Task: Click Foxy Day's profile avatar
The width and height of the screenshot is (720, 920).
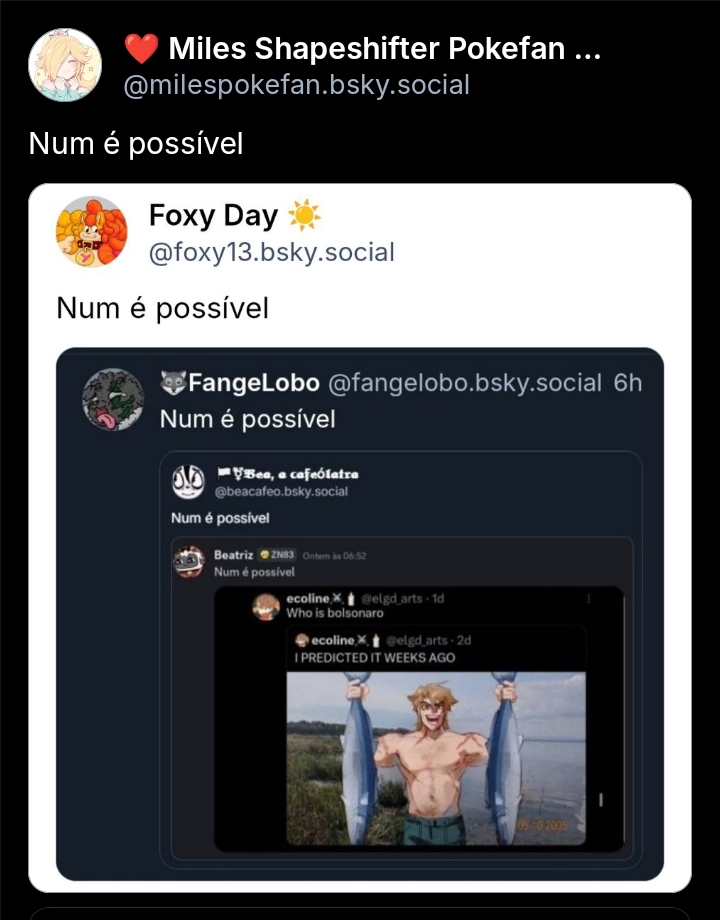Action: (x=91, y=232)
